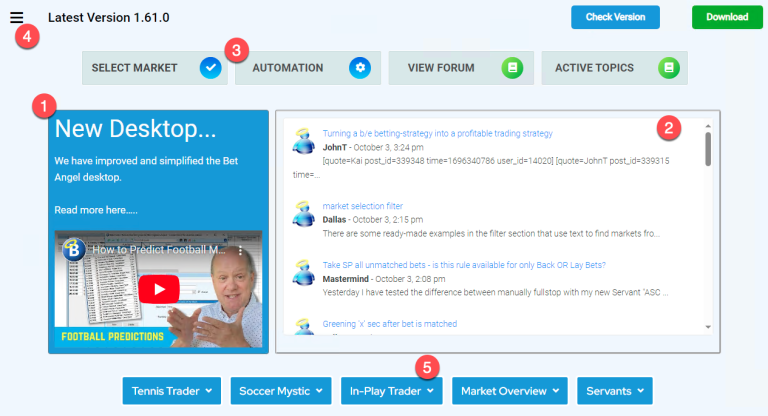Open 'Turning a b/e betting-strategy' forum topic
The height and width of the screenshot is (416, 768).
(437, 133)
